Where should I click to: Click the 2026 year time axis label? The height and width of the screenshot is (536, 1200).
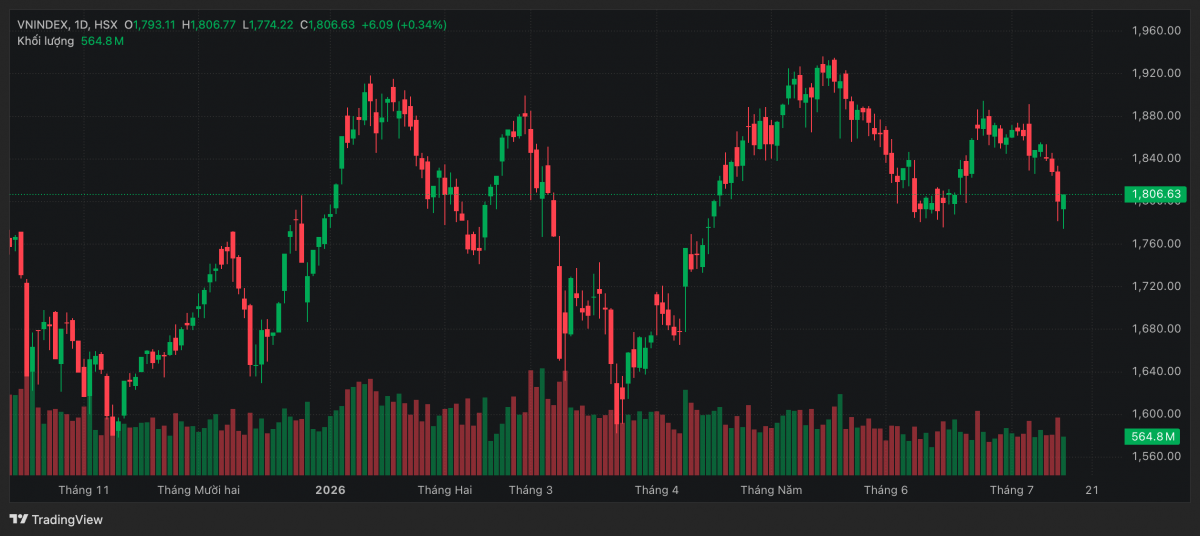tap(330, 490)
